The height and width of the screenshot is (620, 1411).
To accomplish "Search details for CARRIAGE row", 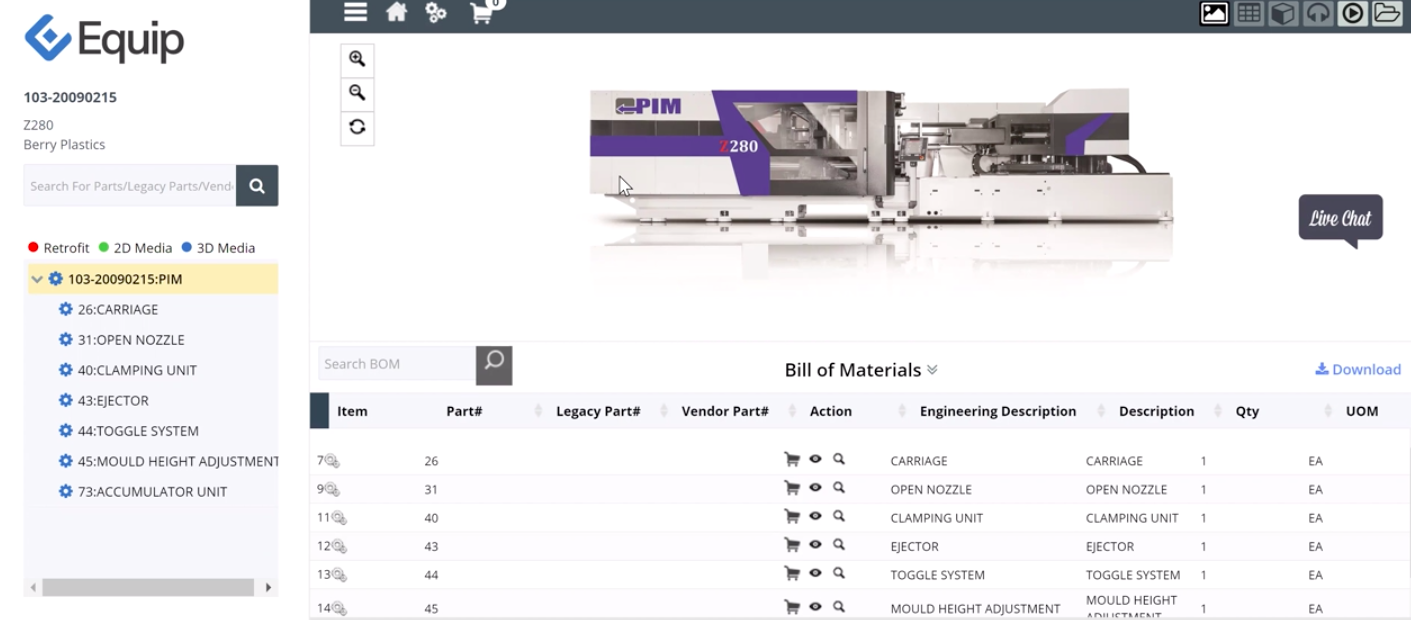I will [839, 459].
